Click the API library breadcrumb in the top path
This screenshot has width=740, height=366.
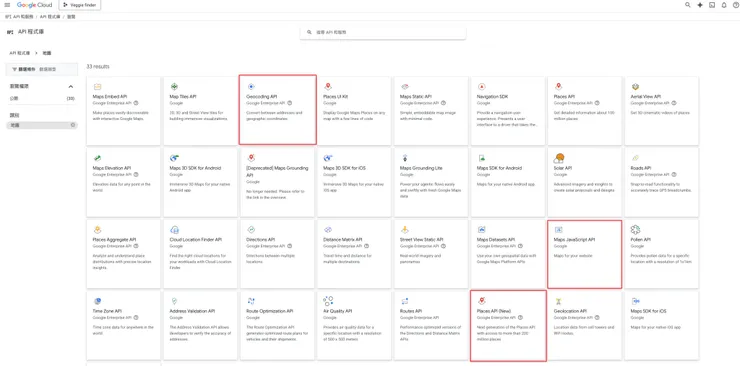pos(50,17)
